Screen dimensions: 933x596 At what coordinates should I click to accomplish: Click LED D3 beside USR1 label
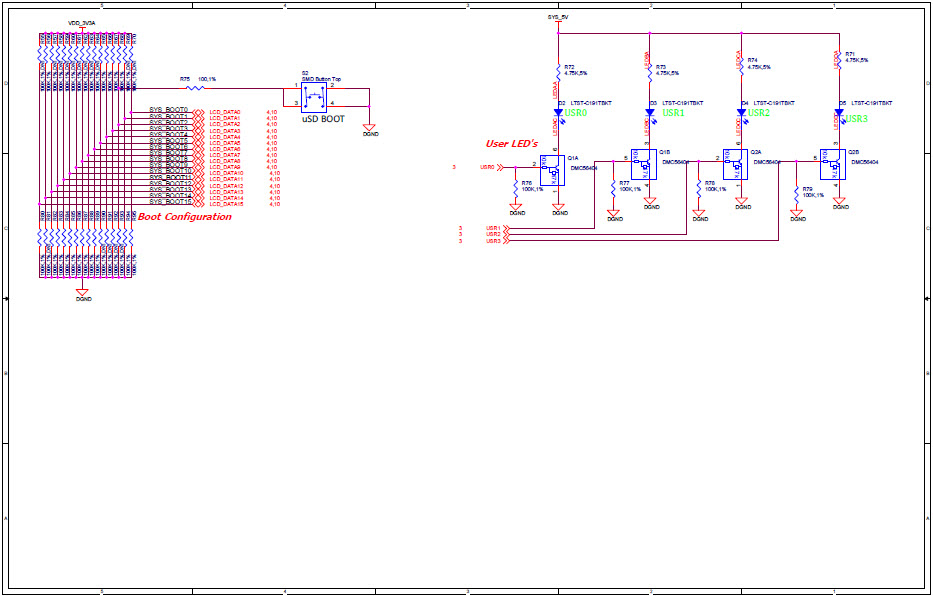649,112
